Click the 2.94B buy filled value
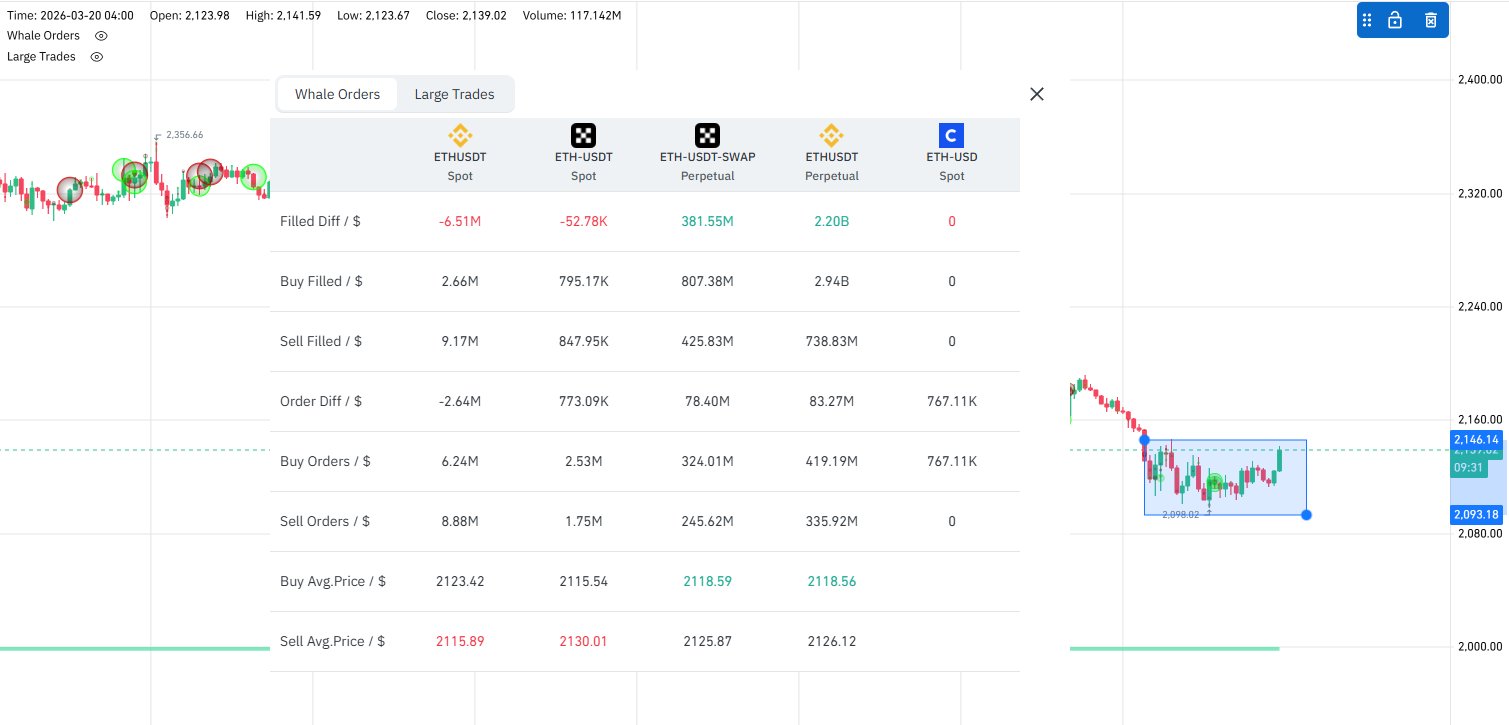Viewport: 1509px width, 725px height. [831, 281]
